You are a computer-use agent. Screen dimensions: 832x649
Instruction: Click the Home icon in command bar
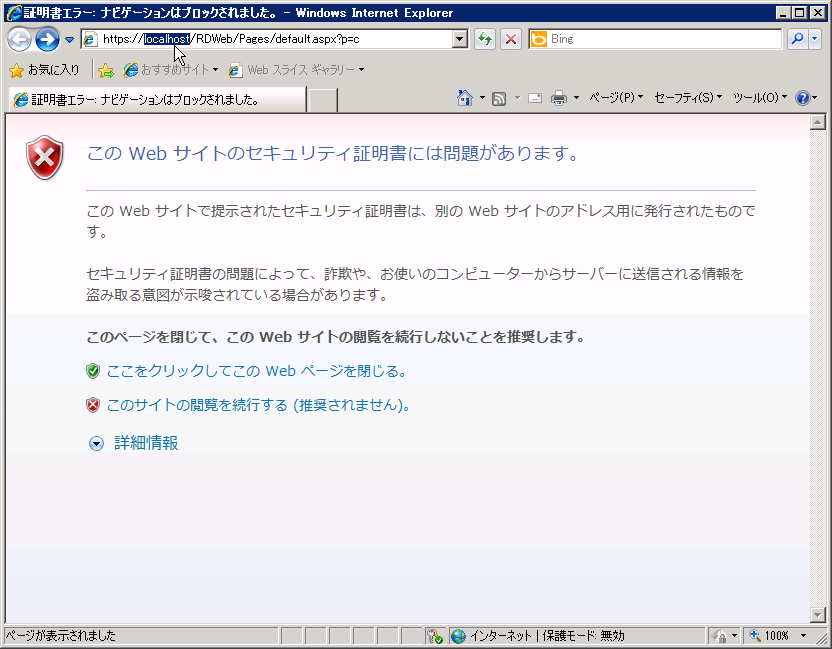(x=465, y=98)
